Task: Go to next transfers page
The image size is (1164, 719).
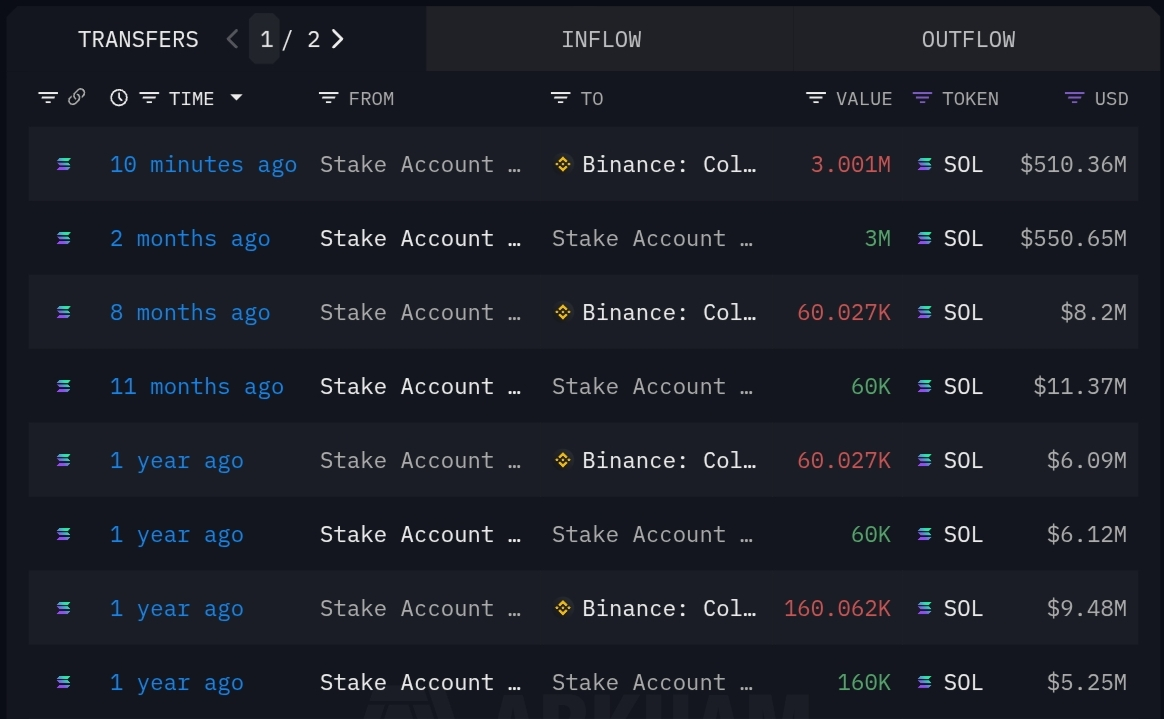Action: point(338,39)
